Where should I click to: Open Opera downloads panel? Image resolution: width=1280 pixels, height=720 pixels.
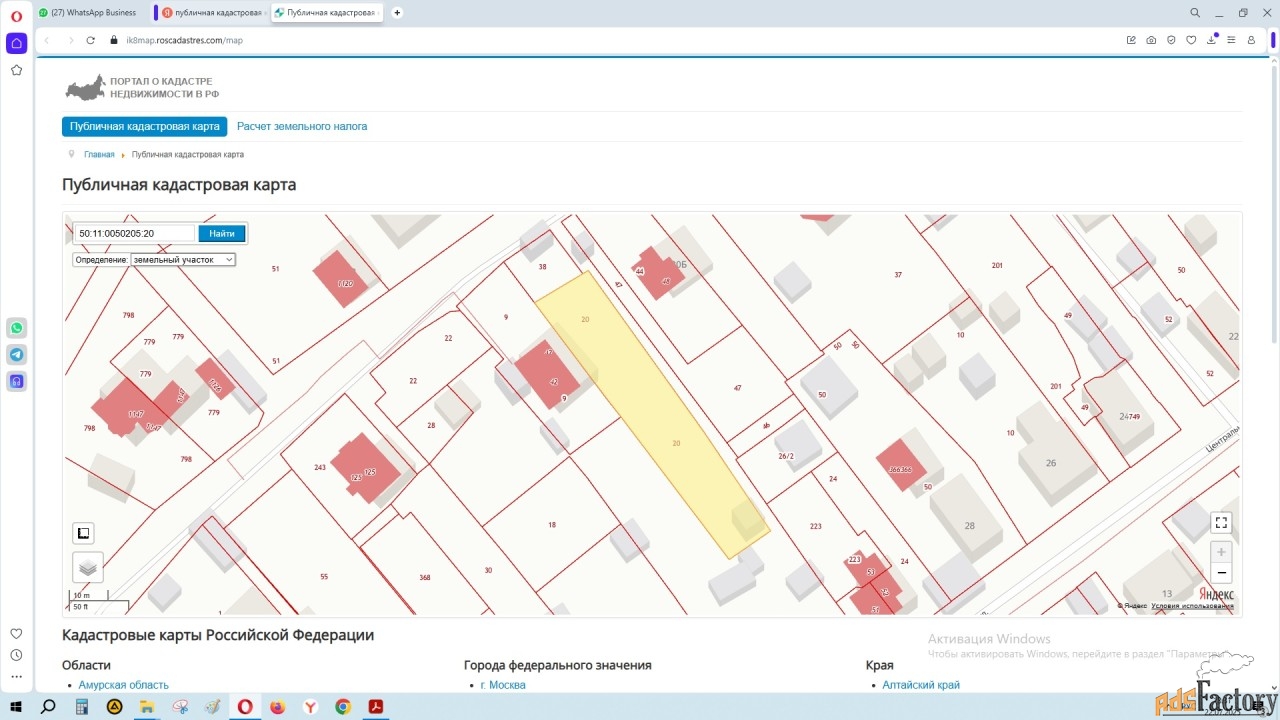click(x=1211, y=40)
